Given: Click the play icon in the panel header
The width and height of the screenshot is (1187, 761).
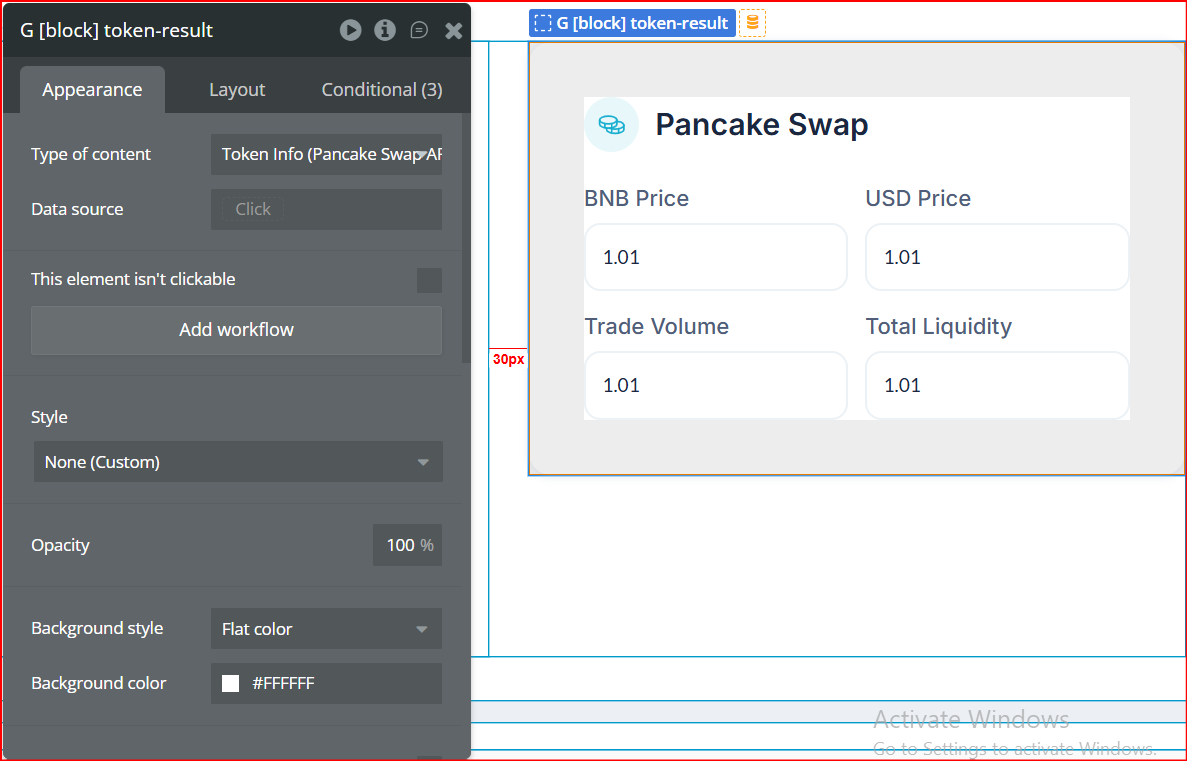Looking at the screenshot, I should (350, 30).
